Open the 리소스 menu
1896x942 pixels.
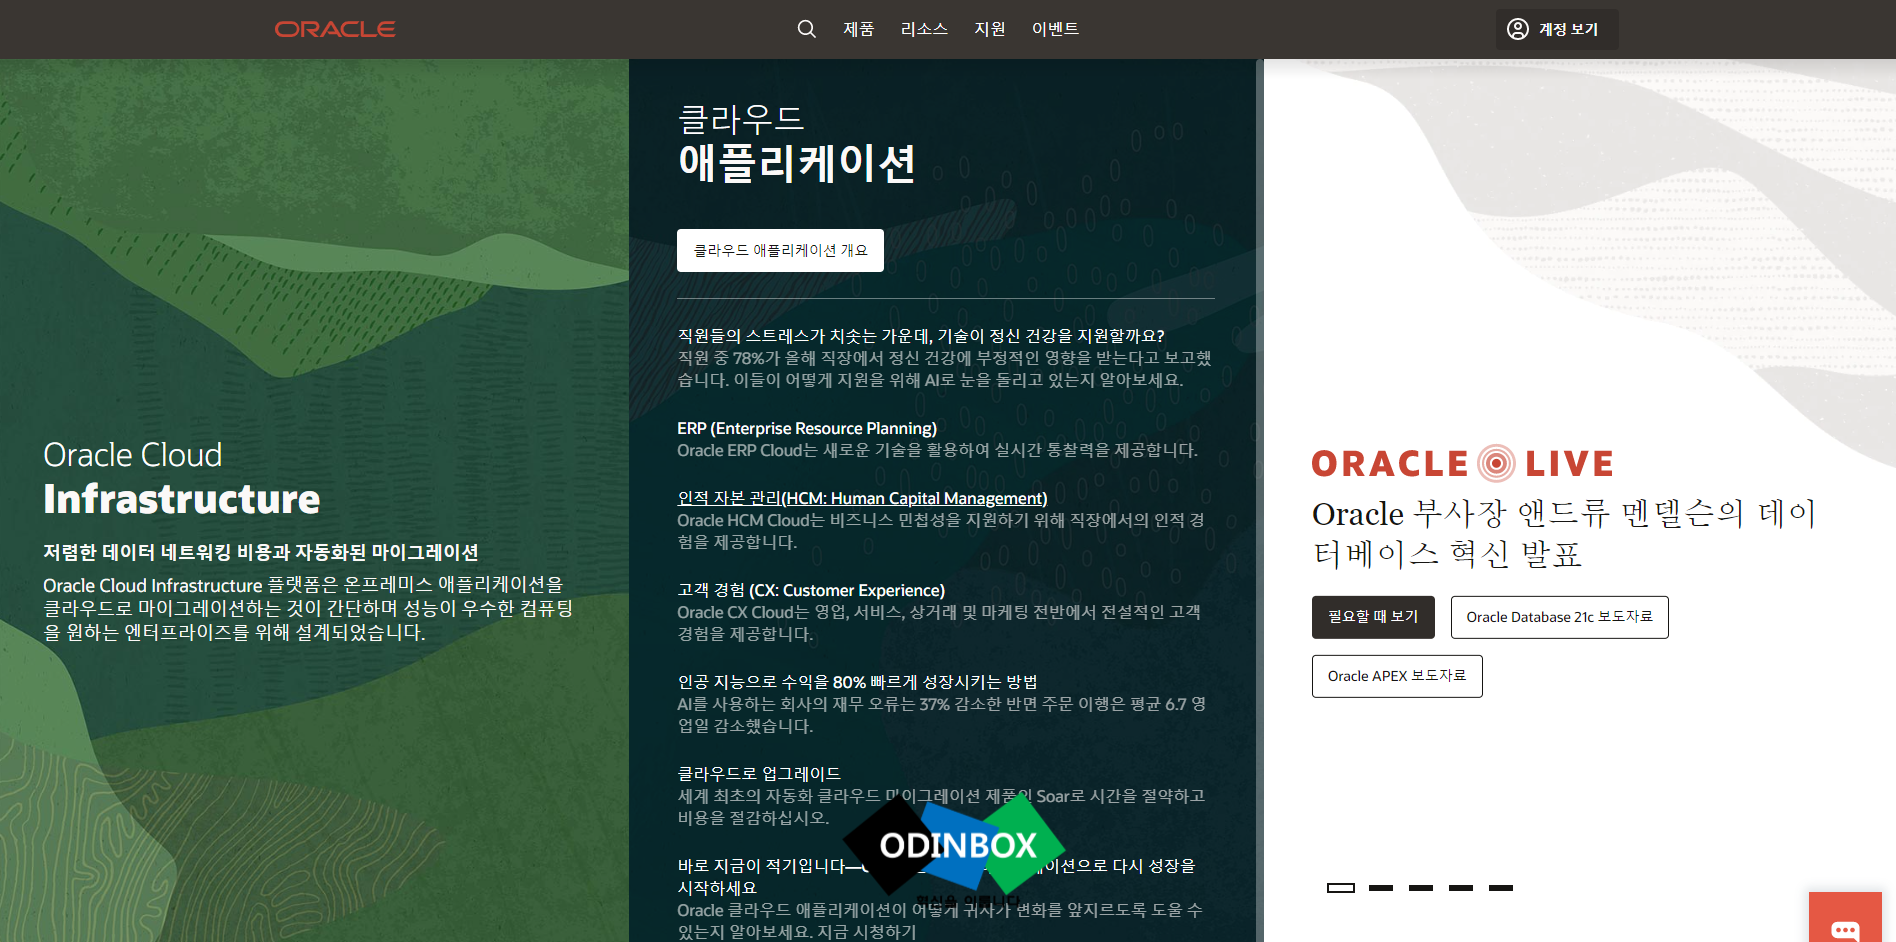[924, 29]
